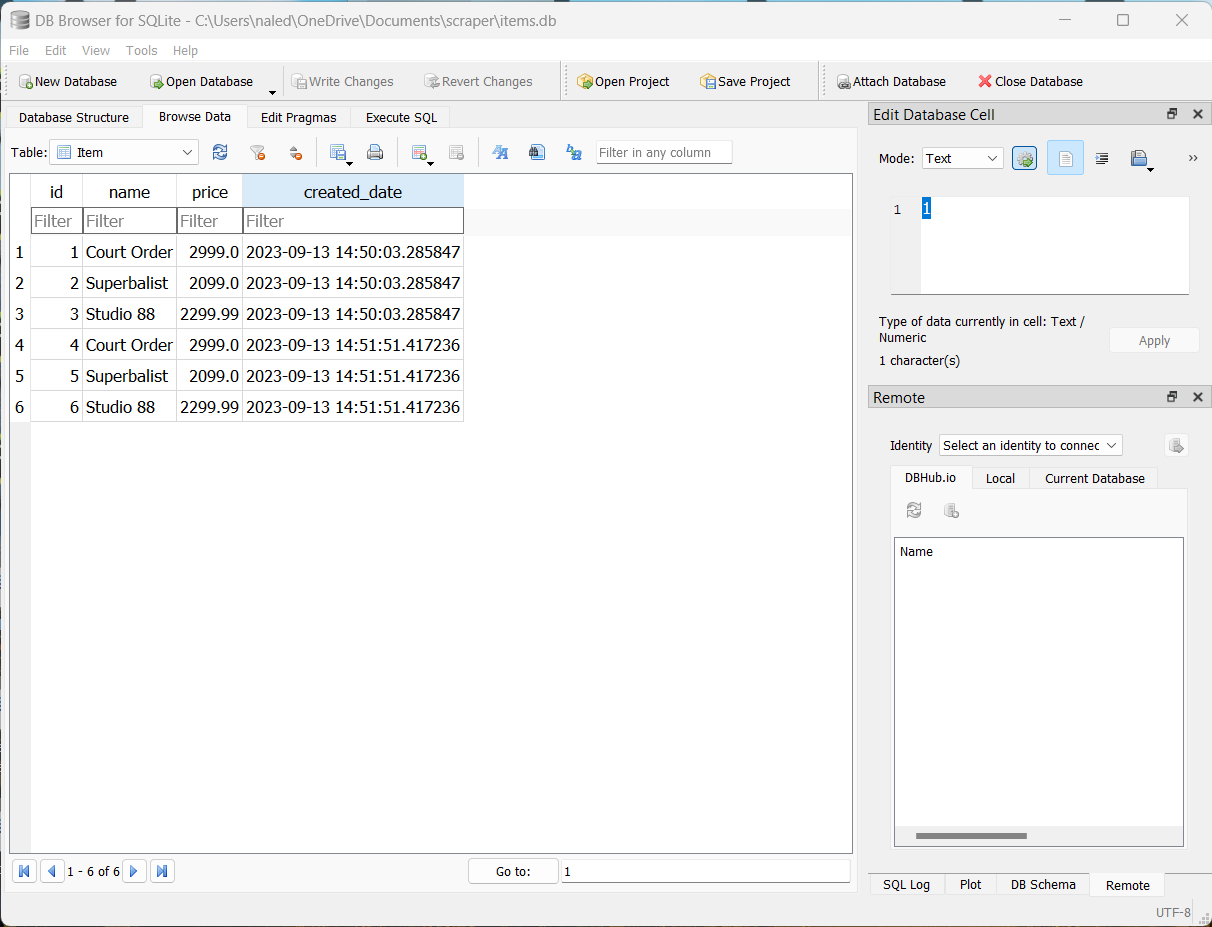Viewport: 1212px width, 927px height.
Task: Switch to the Local tab in Remote panel
Action: 1000,478
